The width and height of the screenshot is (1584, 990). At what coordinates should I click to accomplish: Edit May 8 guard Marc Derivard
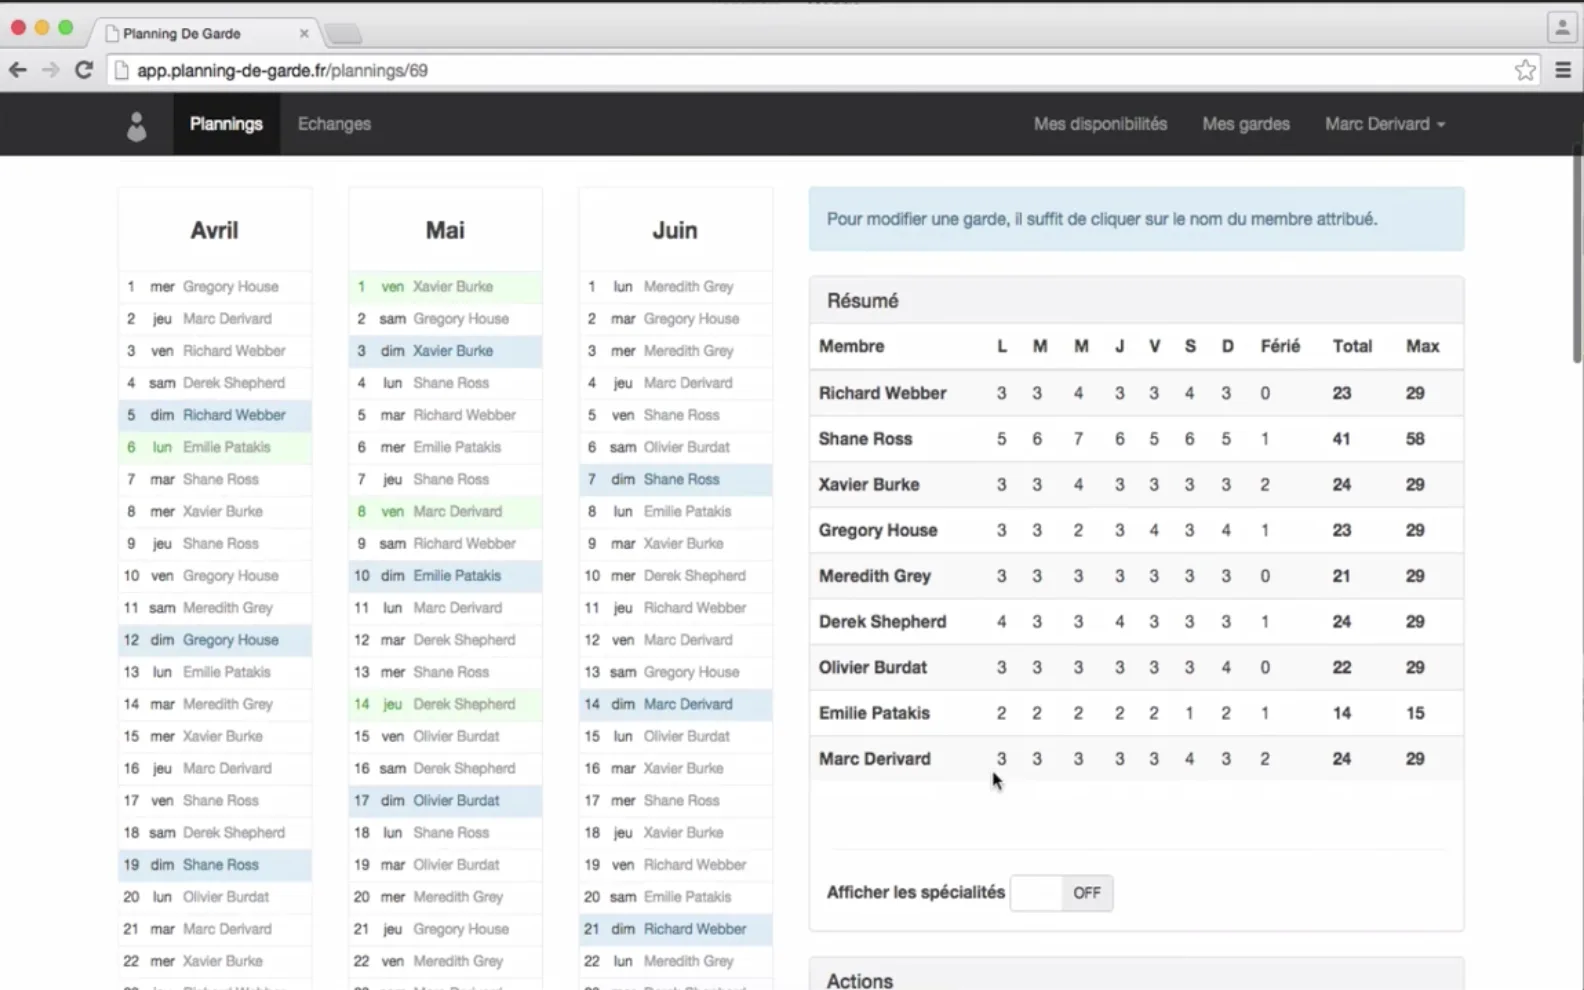(x=458, y=512)
